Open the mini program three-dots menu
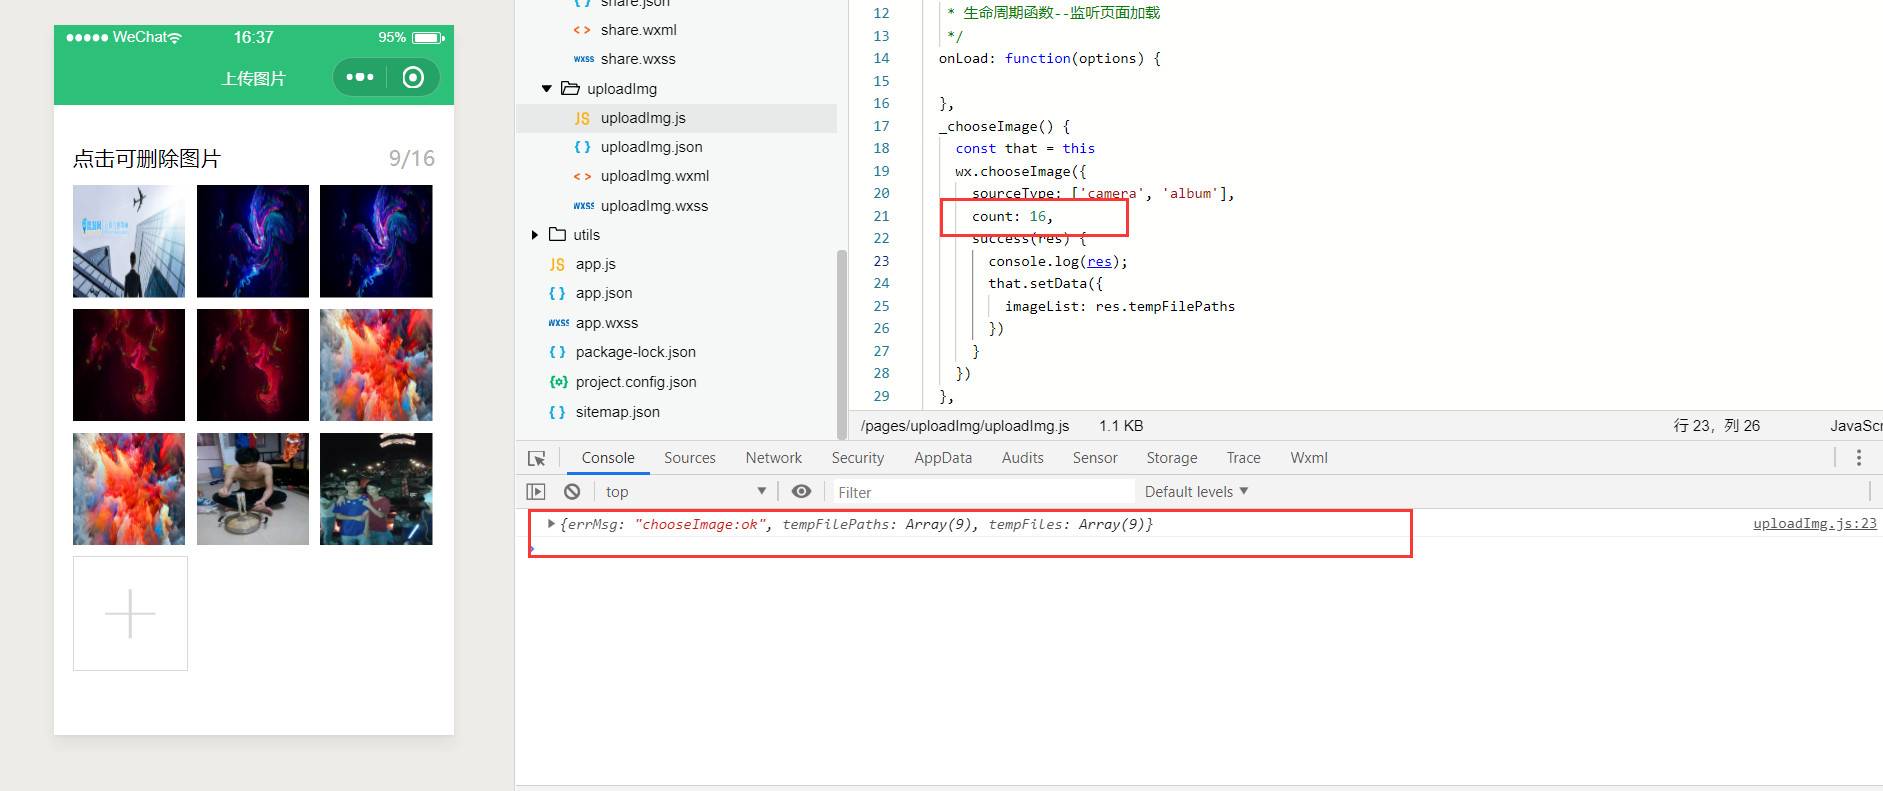This screenshot has height=791, width=1883. click(x=360, y=77)
